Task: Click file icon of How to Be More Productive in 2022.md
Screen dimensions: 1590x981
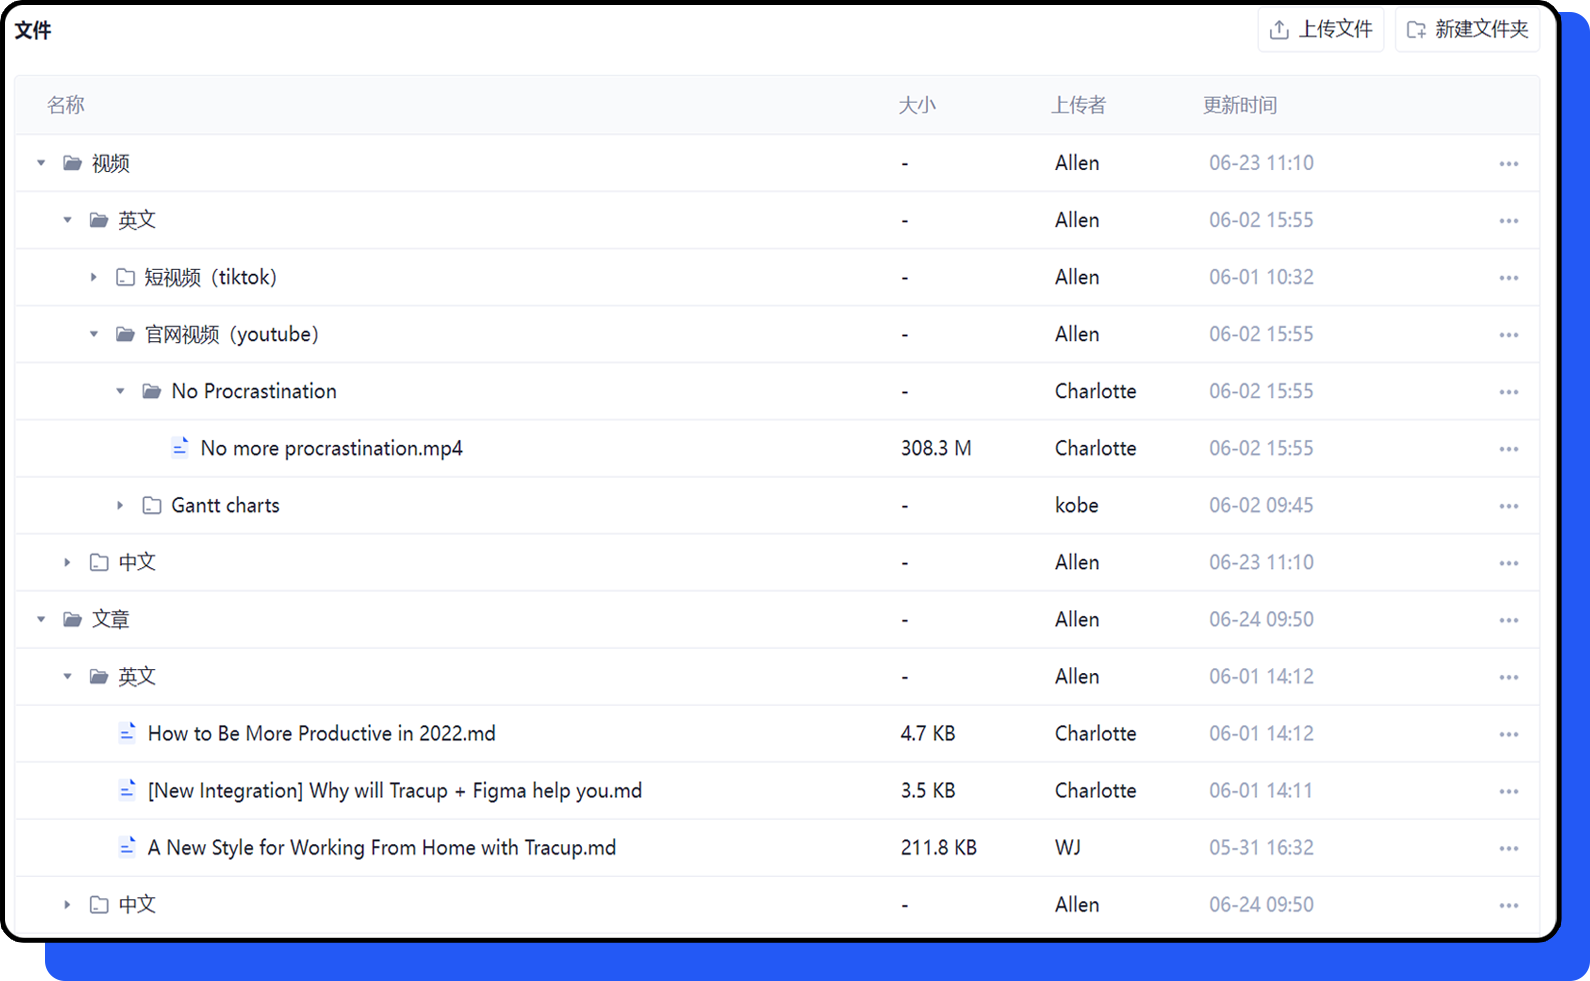Action: click(127, 733)
